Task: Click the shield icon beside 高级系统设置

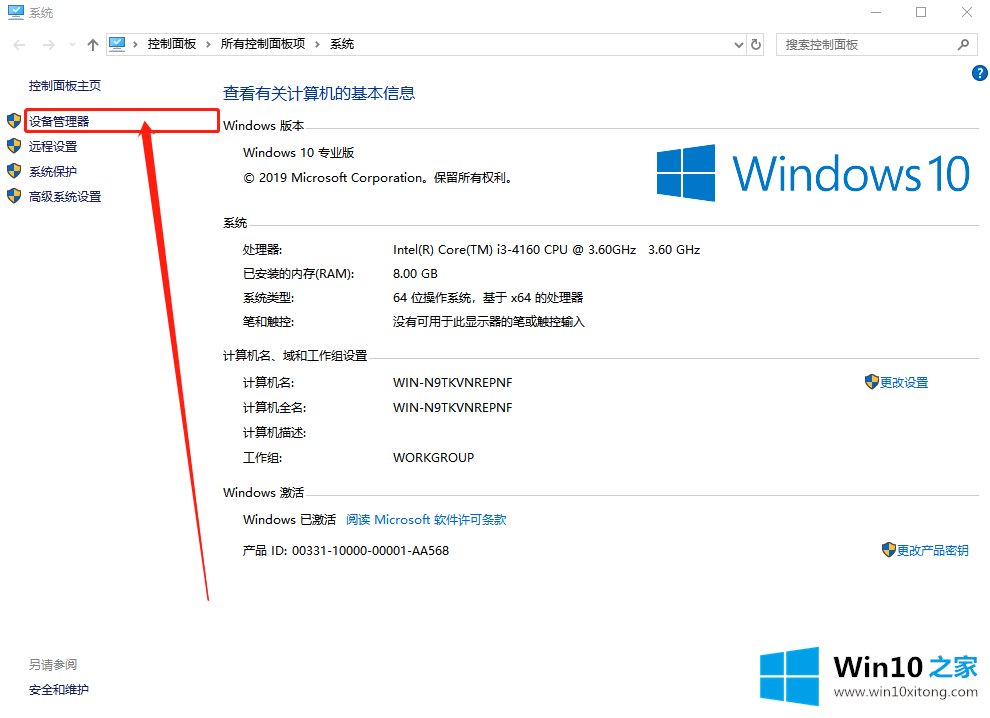Action: 14,196
